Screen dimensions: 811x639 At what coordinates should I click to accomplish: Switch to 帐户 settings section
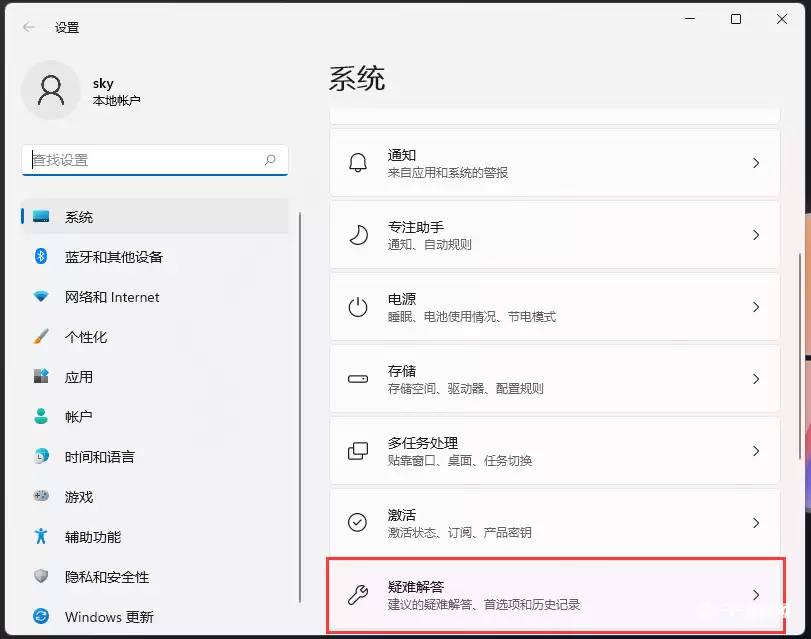79,417
